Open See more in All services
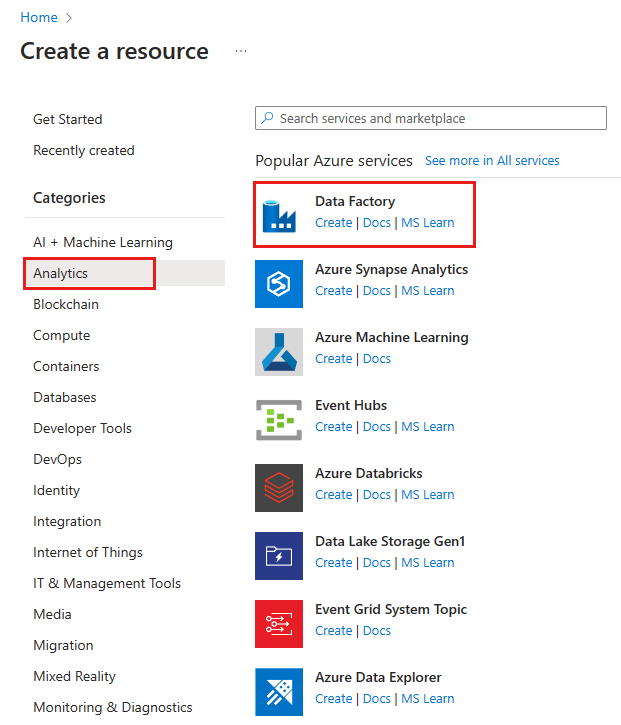 (492, 160)
